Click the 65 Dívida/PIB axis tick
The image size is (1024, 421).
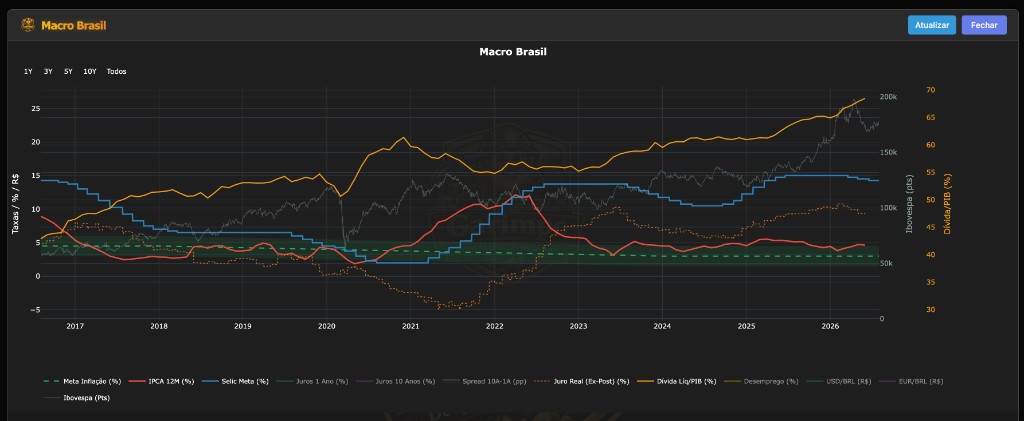[930, 117]
